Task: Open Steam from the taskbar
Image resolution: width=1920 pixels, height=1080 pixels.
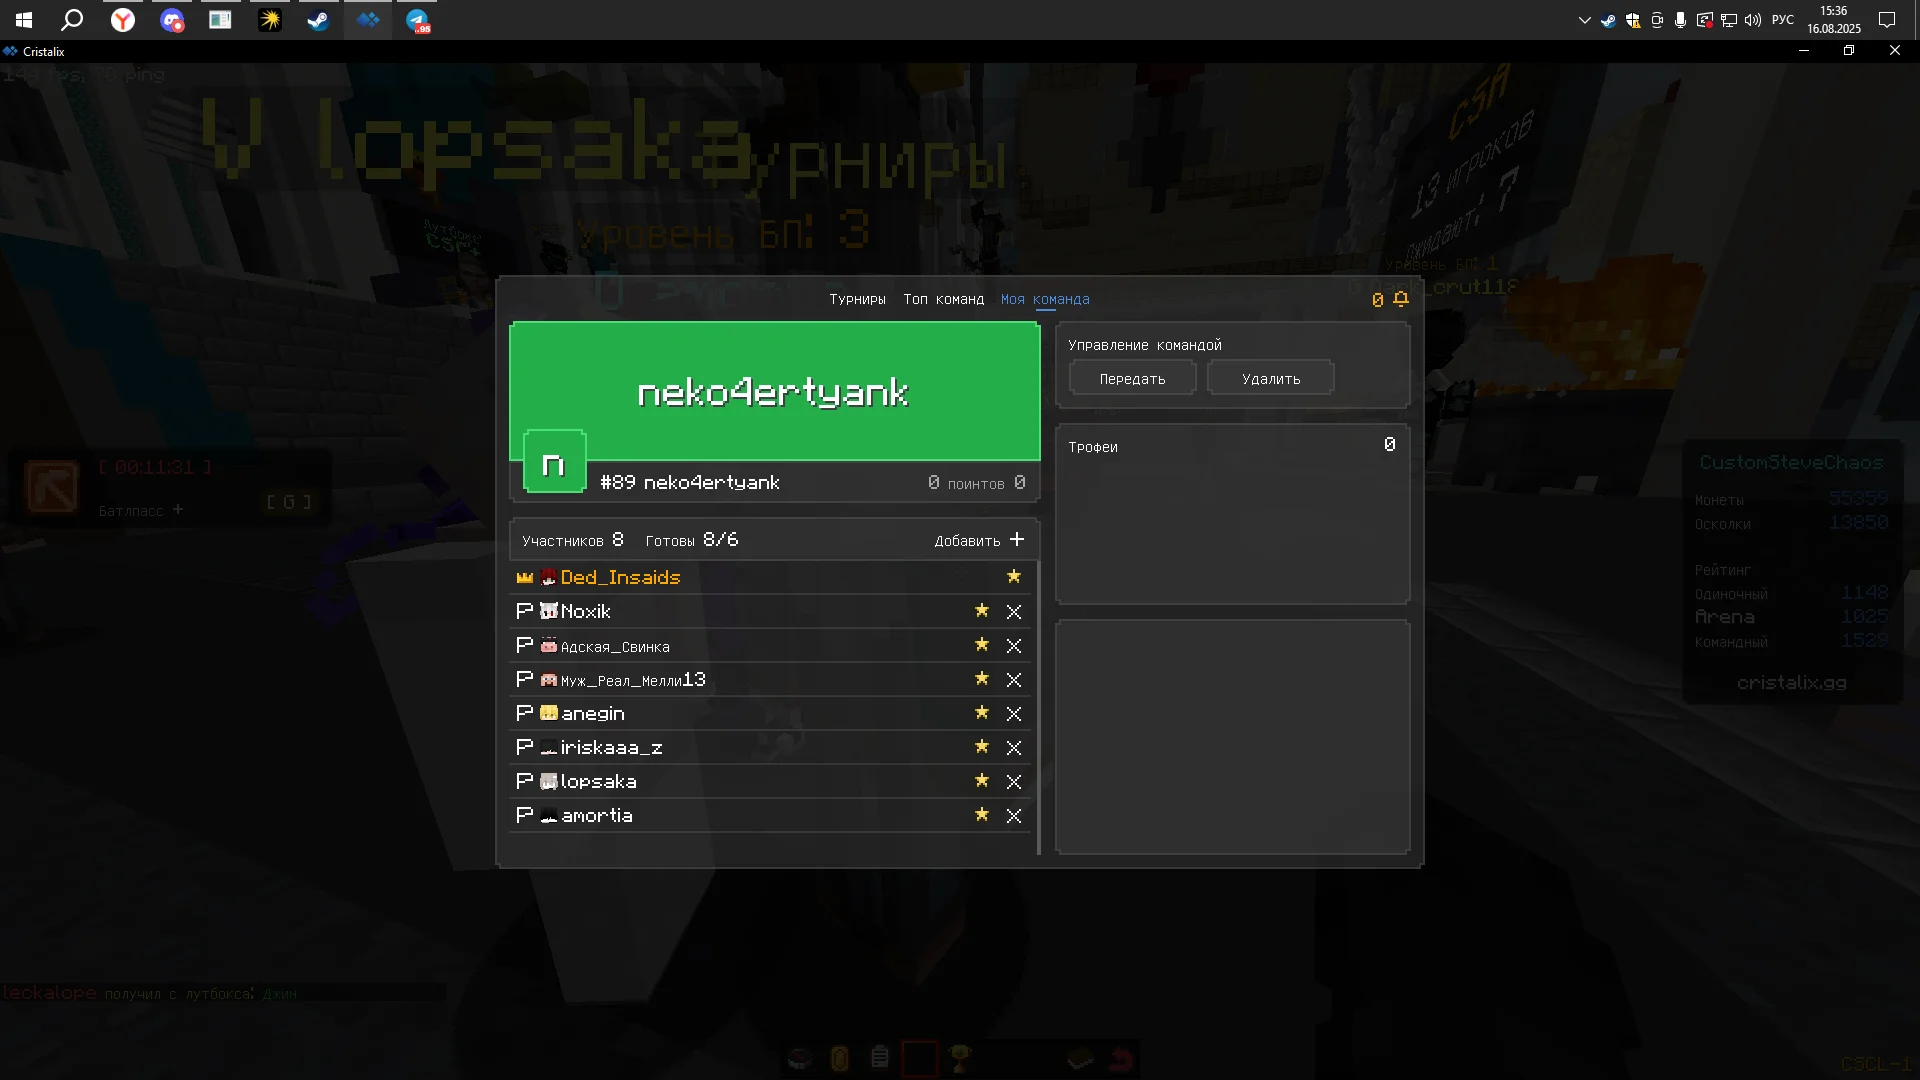Action: point(318,20)
